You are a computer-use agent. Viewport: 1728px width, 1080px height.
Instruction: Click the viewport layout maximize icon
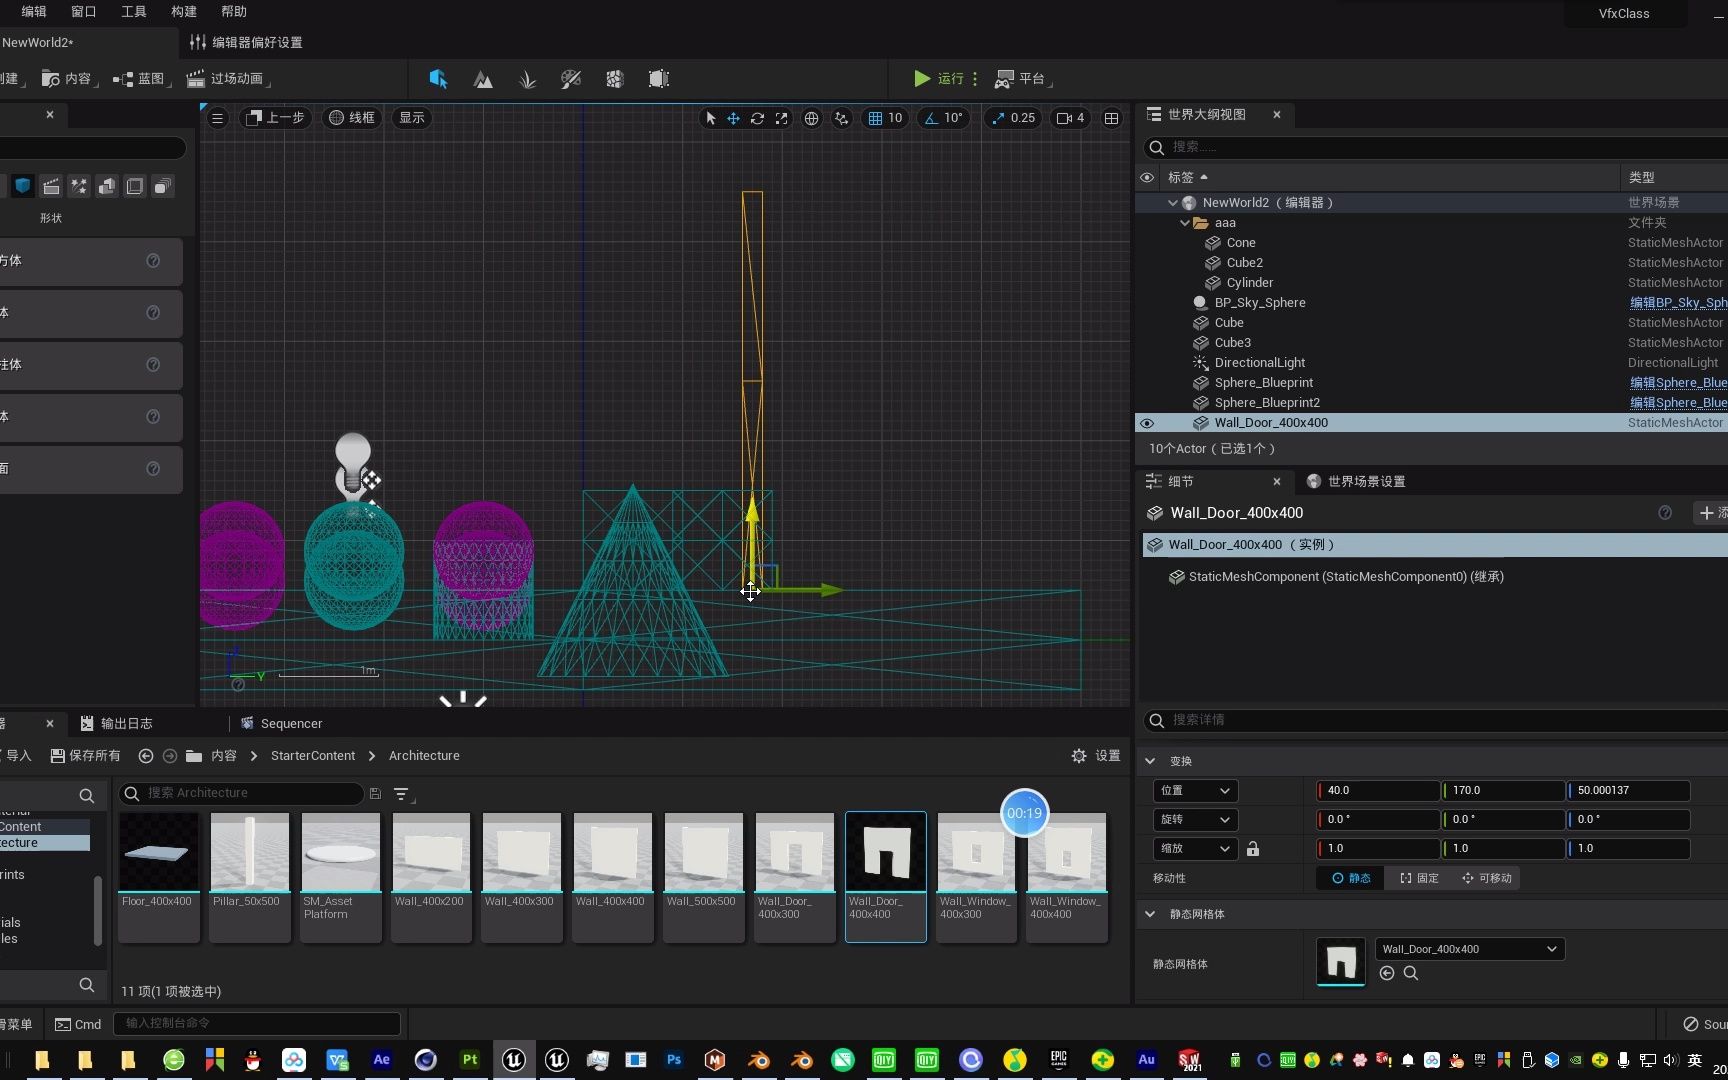click(x=1111, y=118)
